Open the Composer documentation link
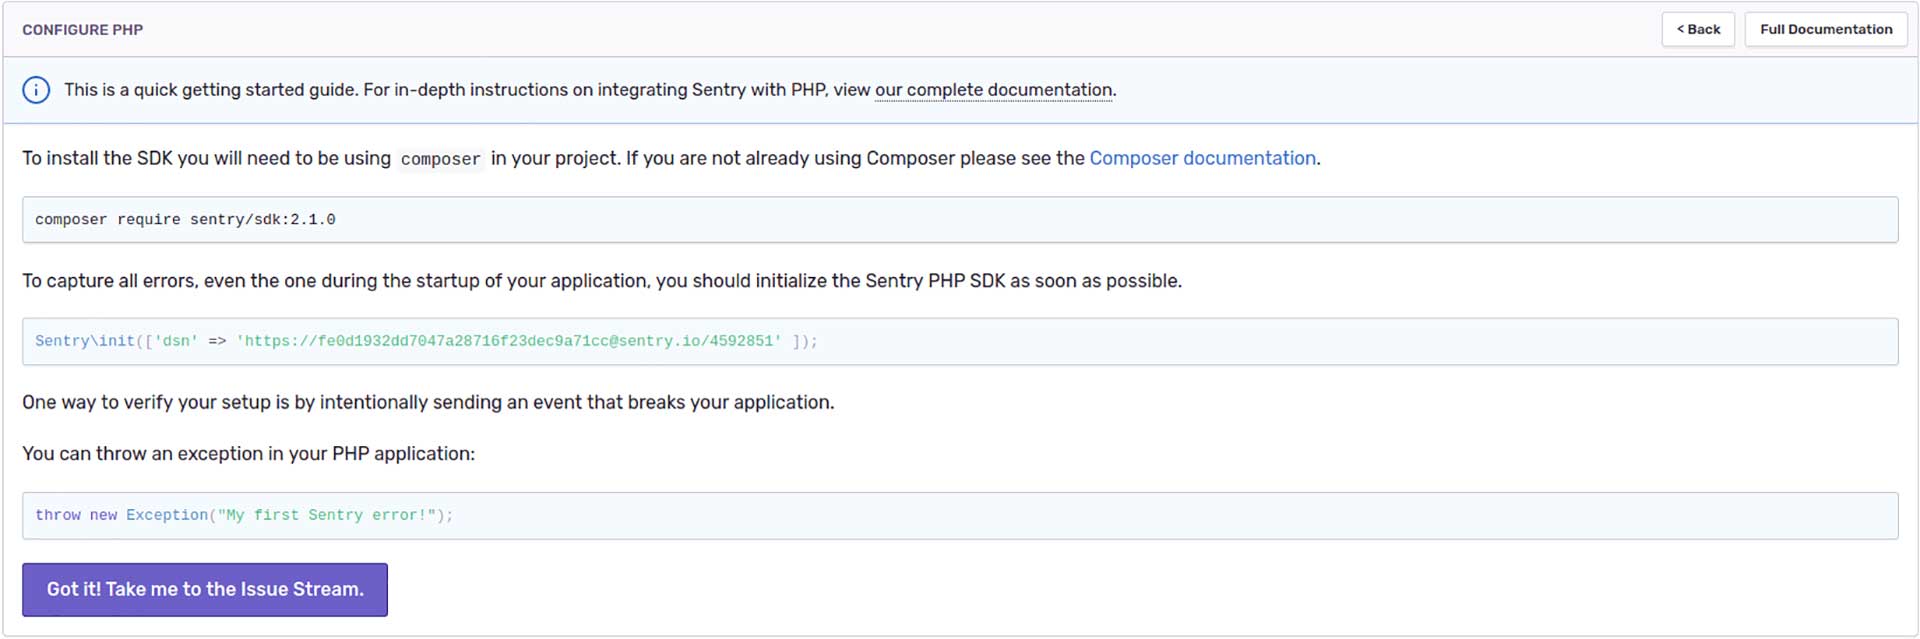This screenshot has height=639, width=1920. [x=1202, y=158]
